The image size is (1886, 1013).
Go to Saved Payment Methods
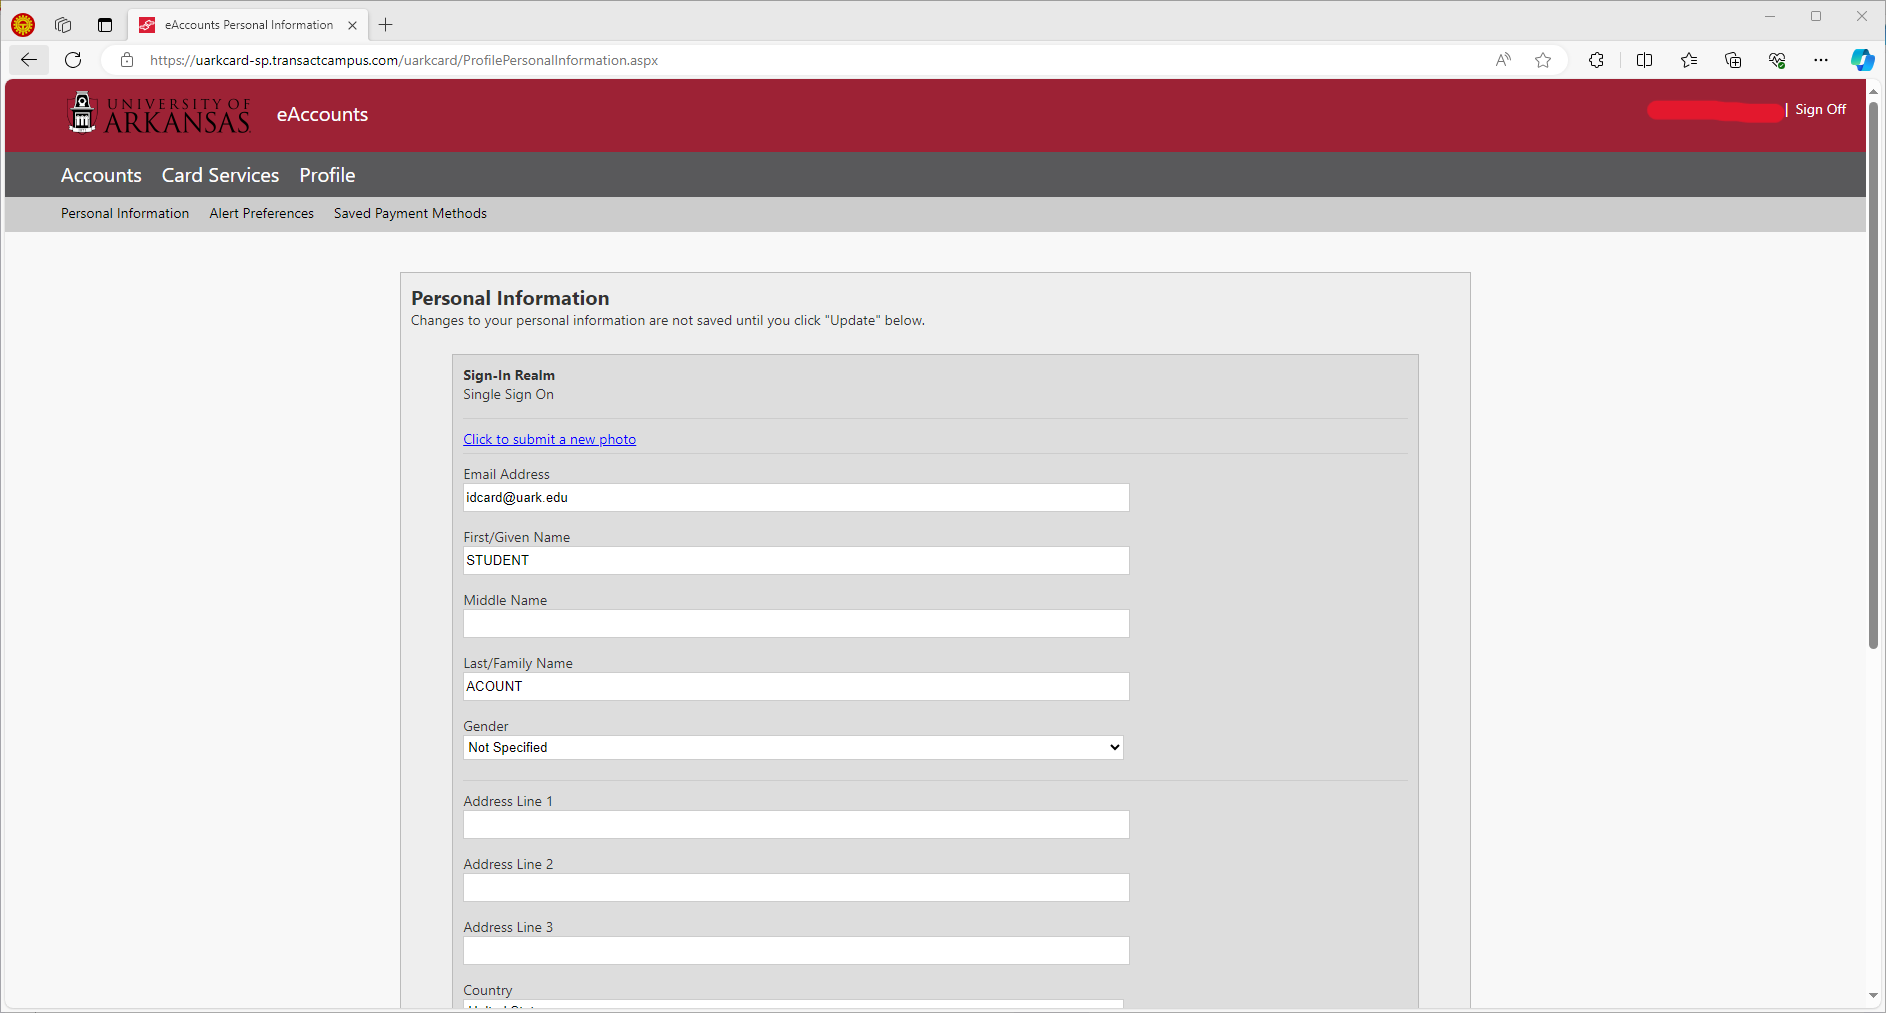click(410, 213)
